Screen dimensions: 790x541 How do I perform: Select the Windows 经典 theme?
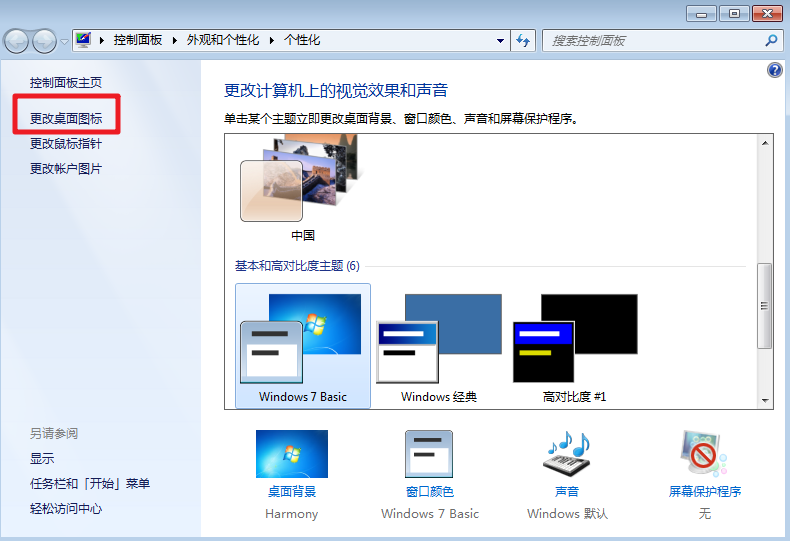(x=439, y=346)
